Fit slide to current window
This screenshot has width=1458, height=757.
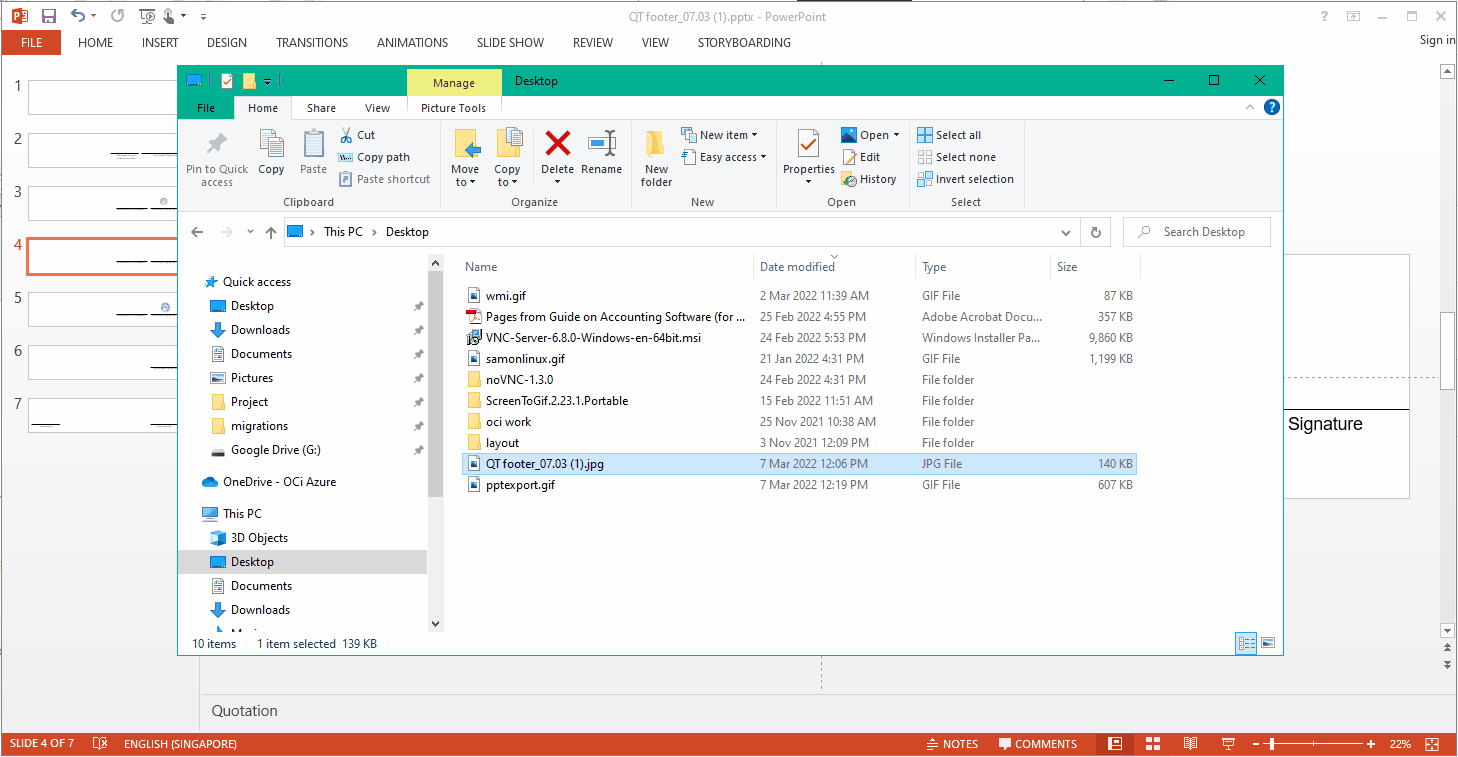(x=1434, y=744)
